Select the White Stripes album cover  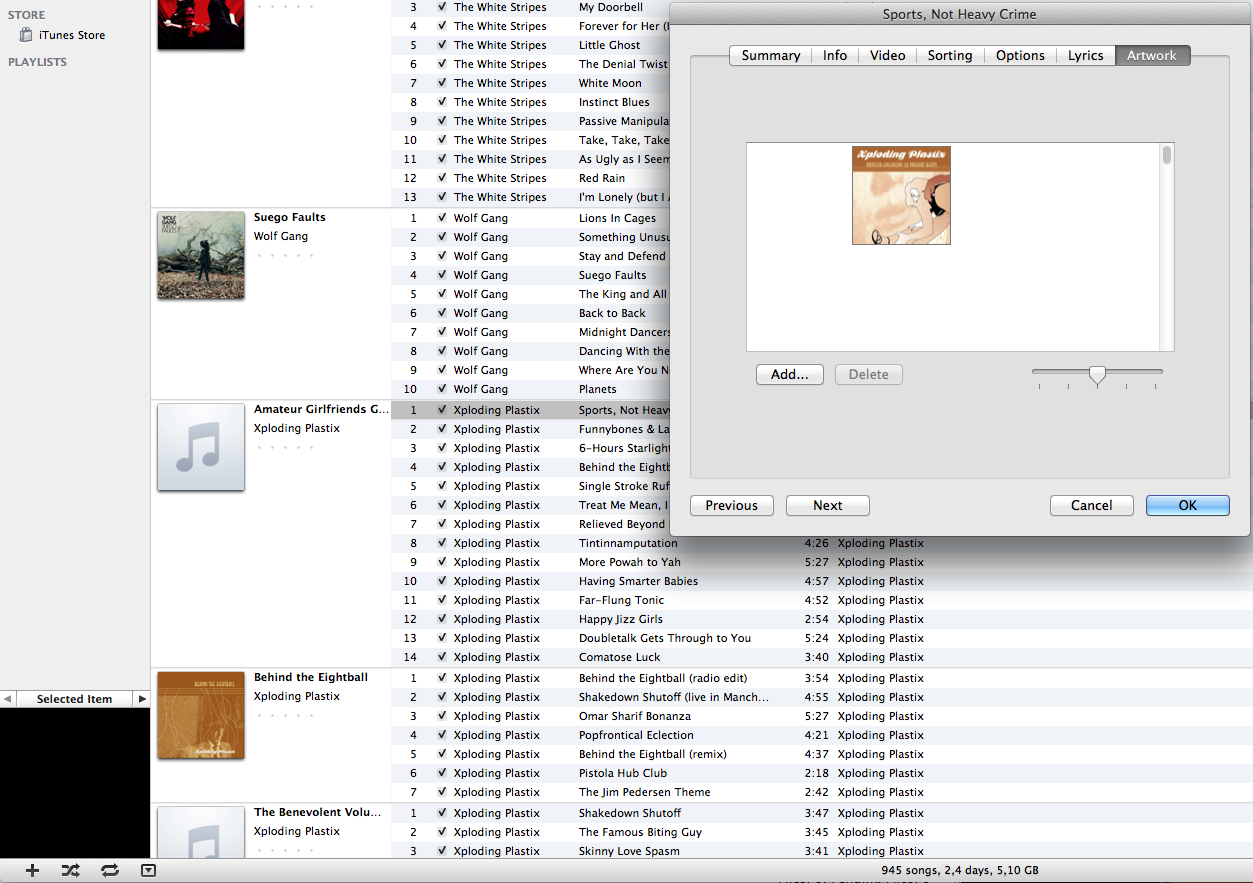[x=201, y=24]
